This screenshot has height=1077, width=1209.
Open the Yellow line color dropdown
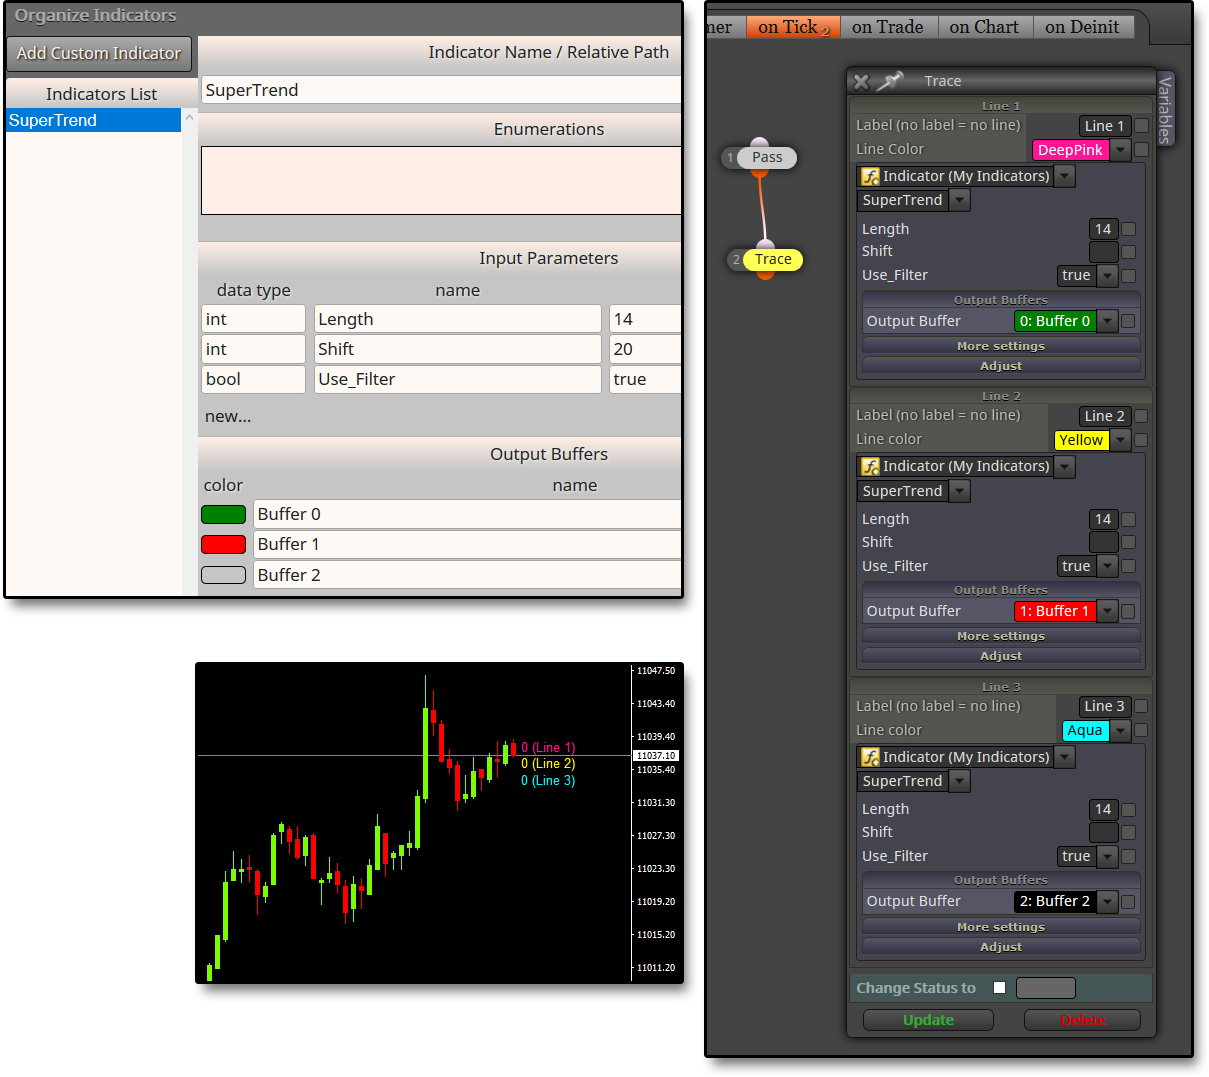tap(1121, 440)
